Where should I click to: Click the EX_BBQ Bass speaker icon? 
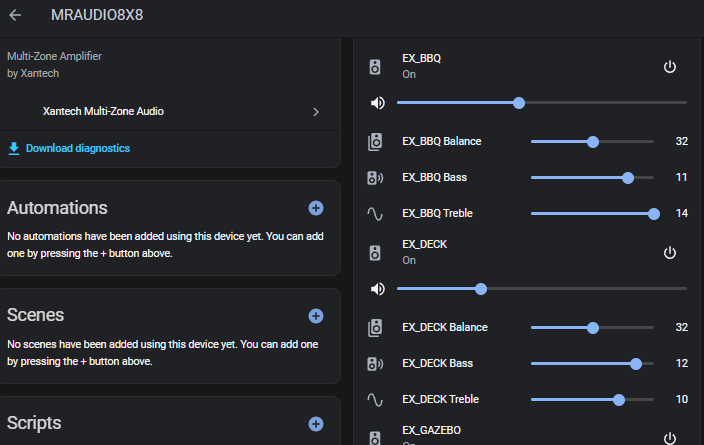tap(376, 178)
